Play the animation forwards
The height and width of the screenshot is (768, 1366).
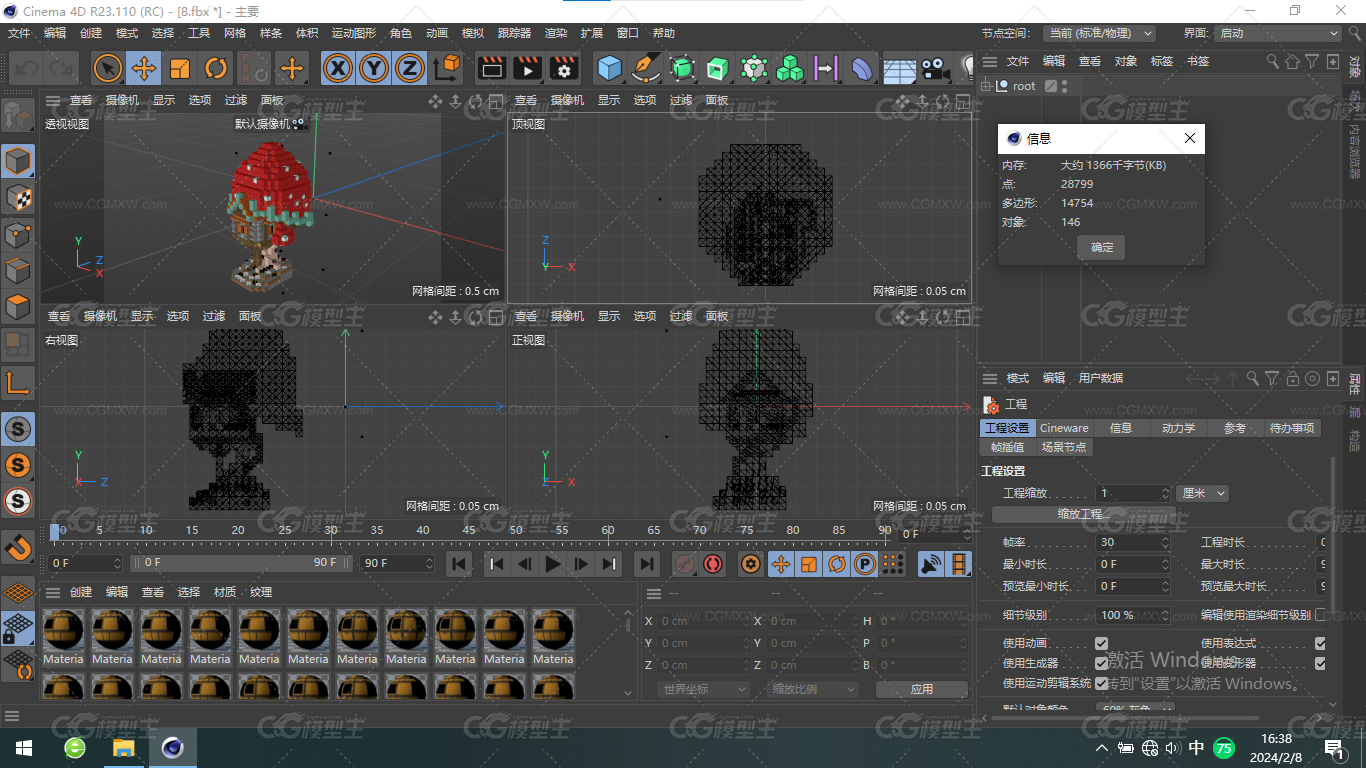(553, 564)
